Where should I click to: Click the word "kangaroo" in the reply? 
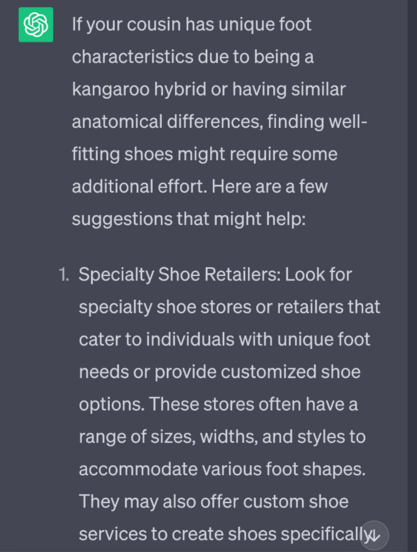(111, 89)
